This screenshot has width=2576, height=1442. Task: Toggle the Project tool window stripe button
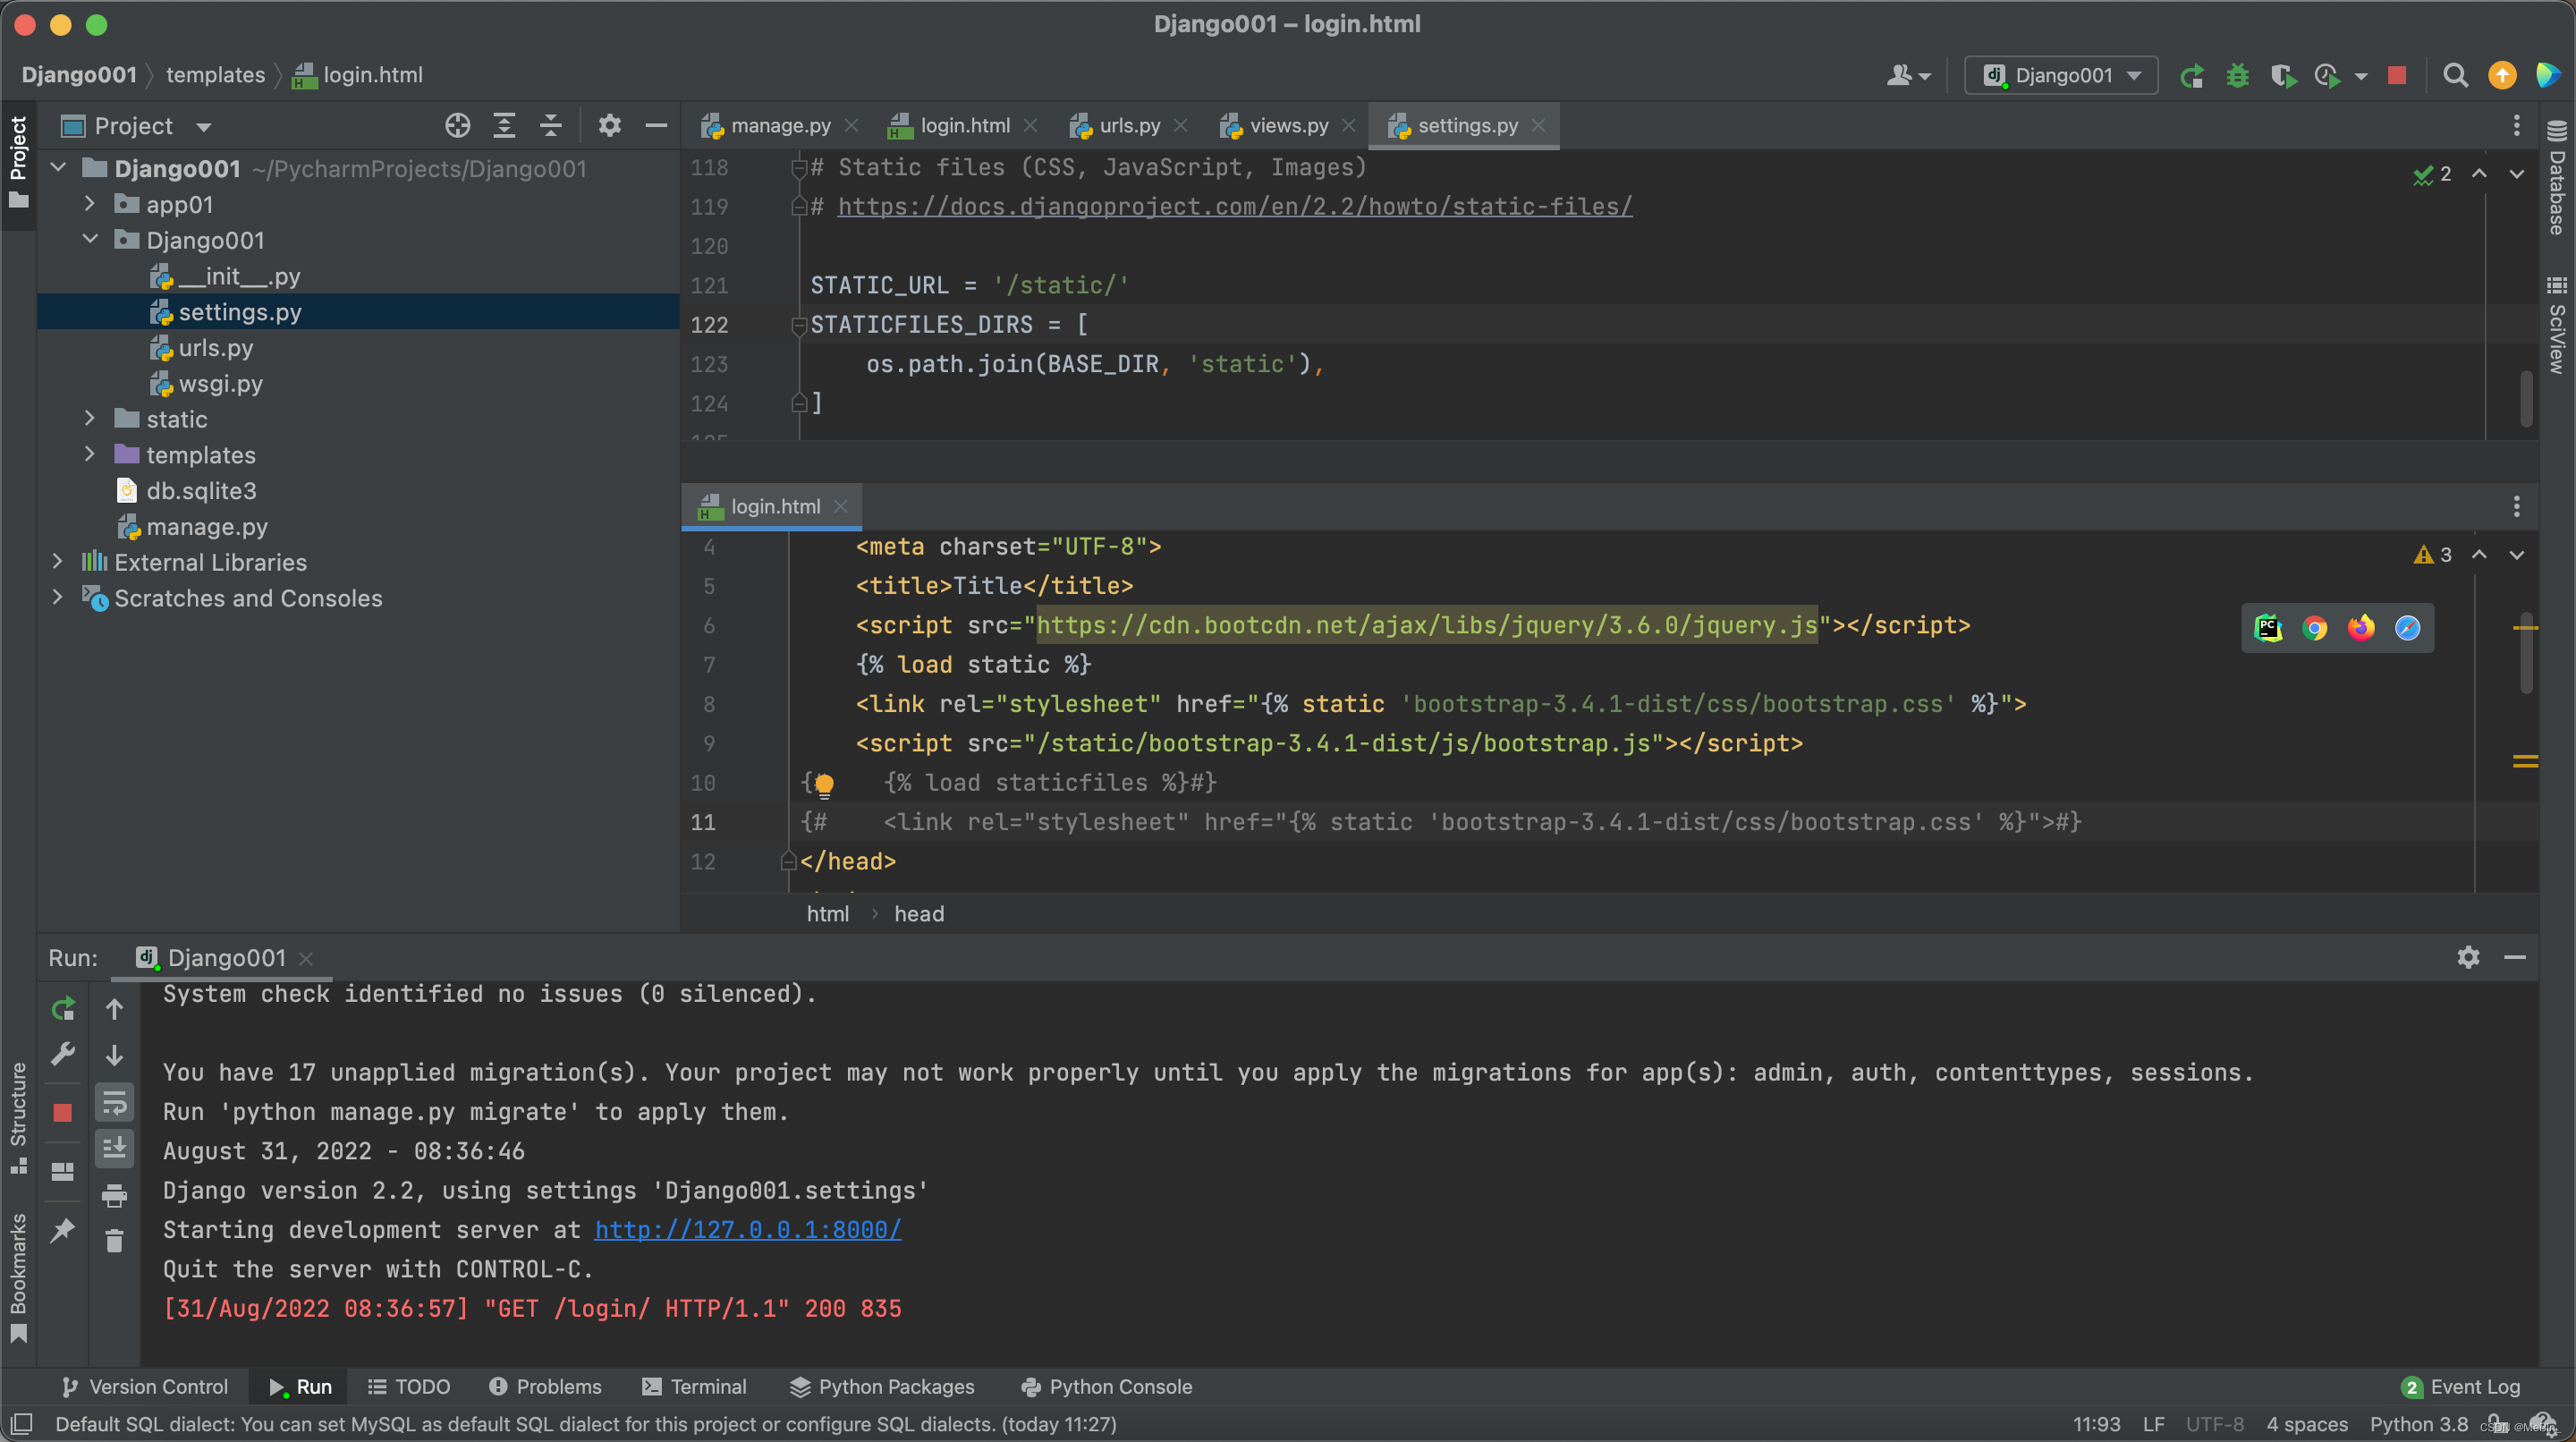coord(18,163)
